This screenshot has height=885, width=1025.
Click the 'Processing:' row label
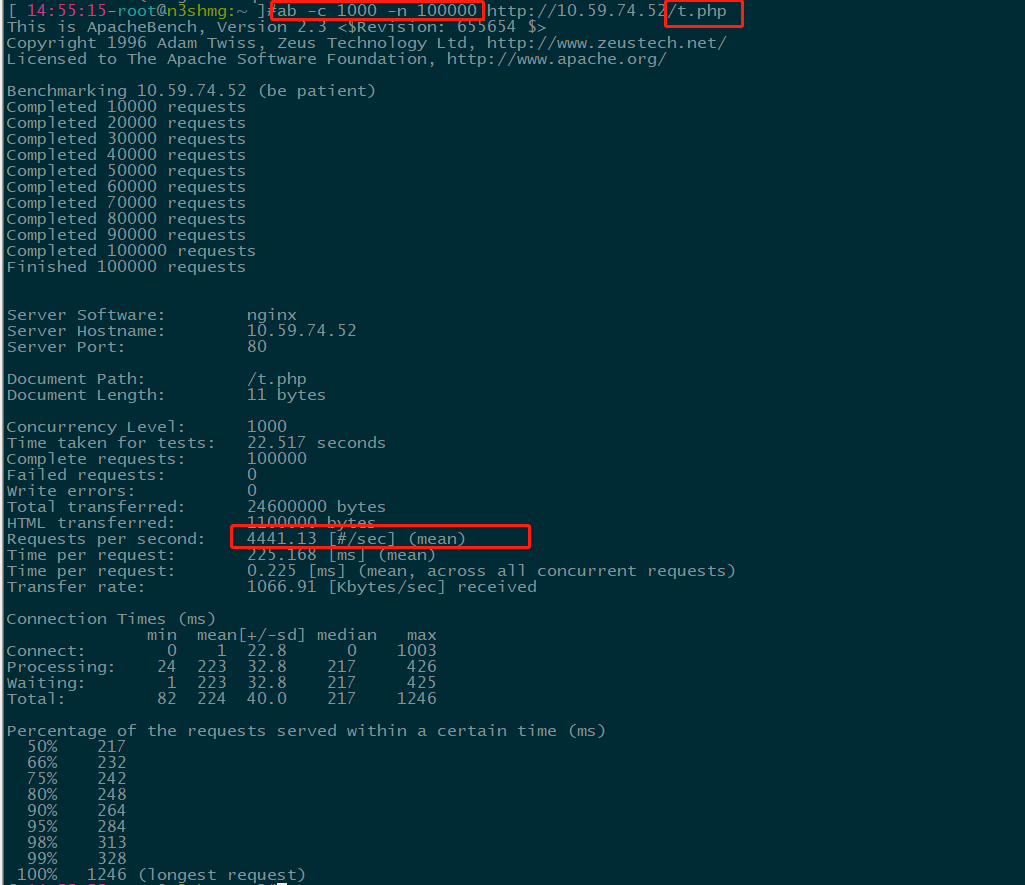61,667
